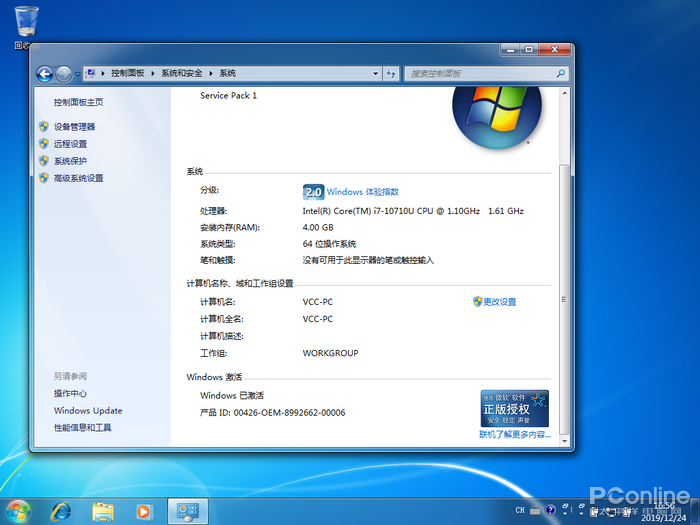Open Windows Media Player from taskbar
Screen dimensions: 700x525
pyautogui.click(x=144, y=510)
